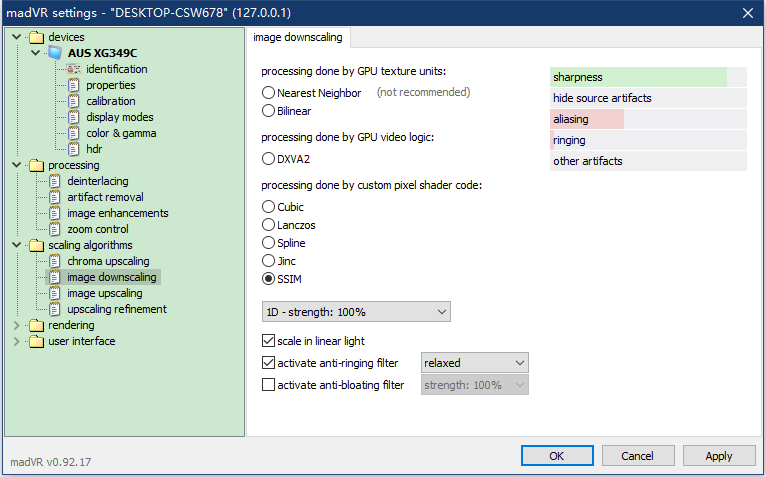Click the scaling algorithms folder icon
Image resolution: width=766 pixels, height=477 pixels.
click(36, 245)
